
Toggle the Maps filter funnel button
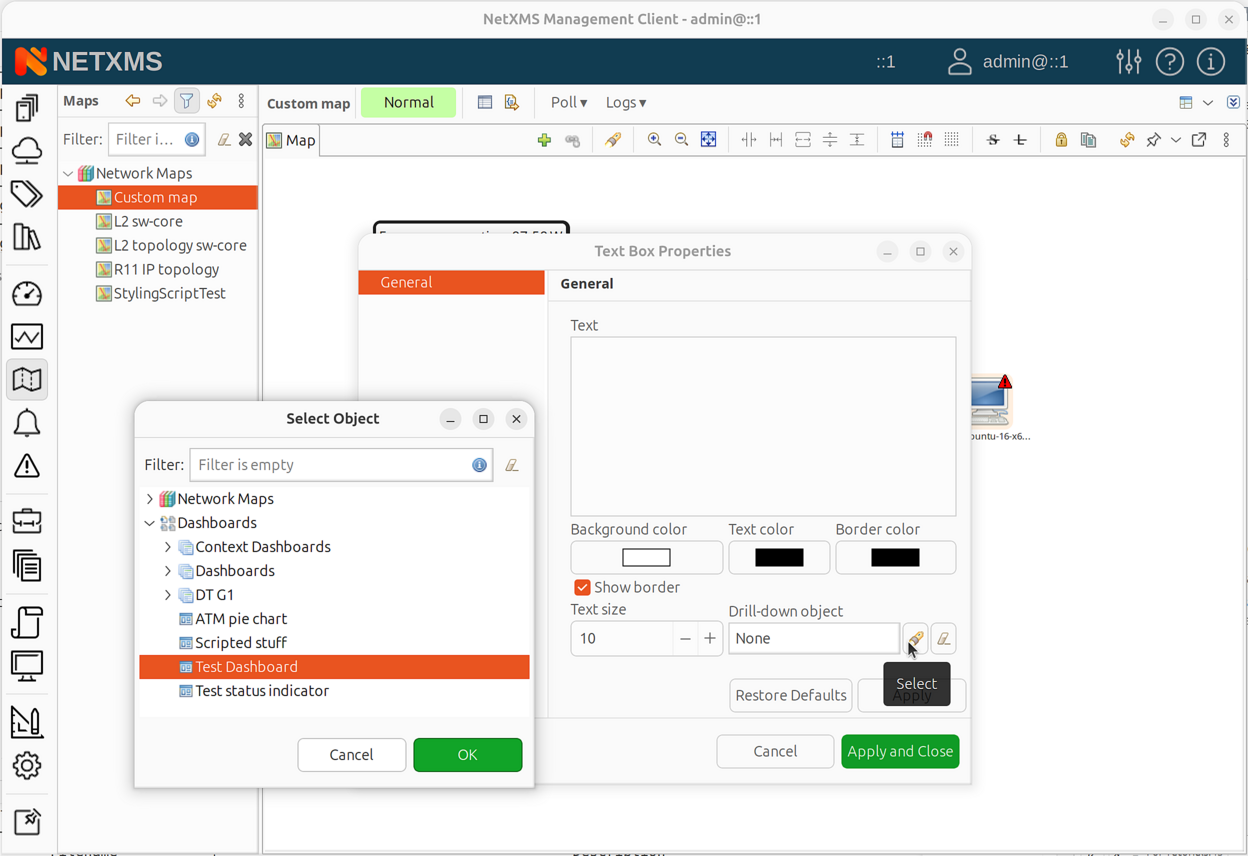pyautogui.click(x=187, y=101)
